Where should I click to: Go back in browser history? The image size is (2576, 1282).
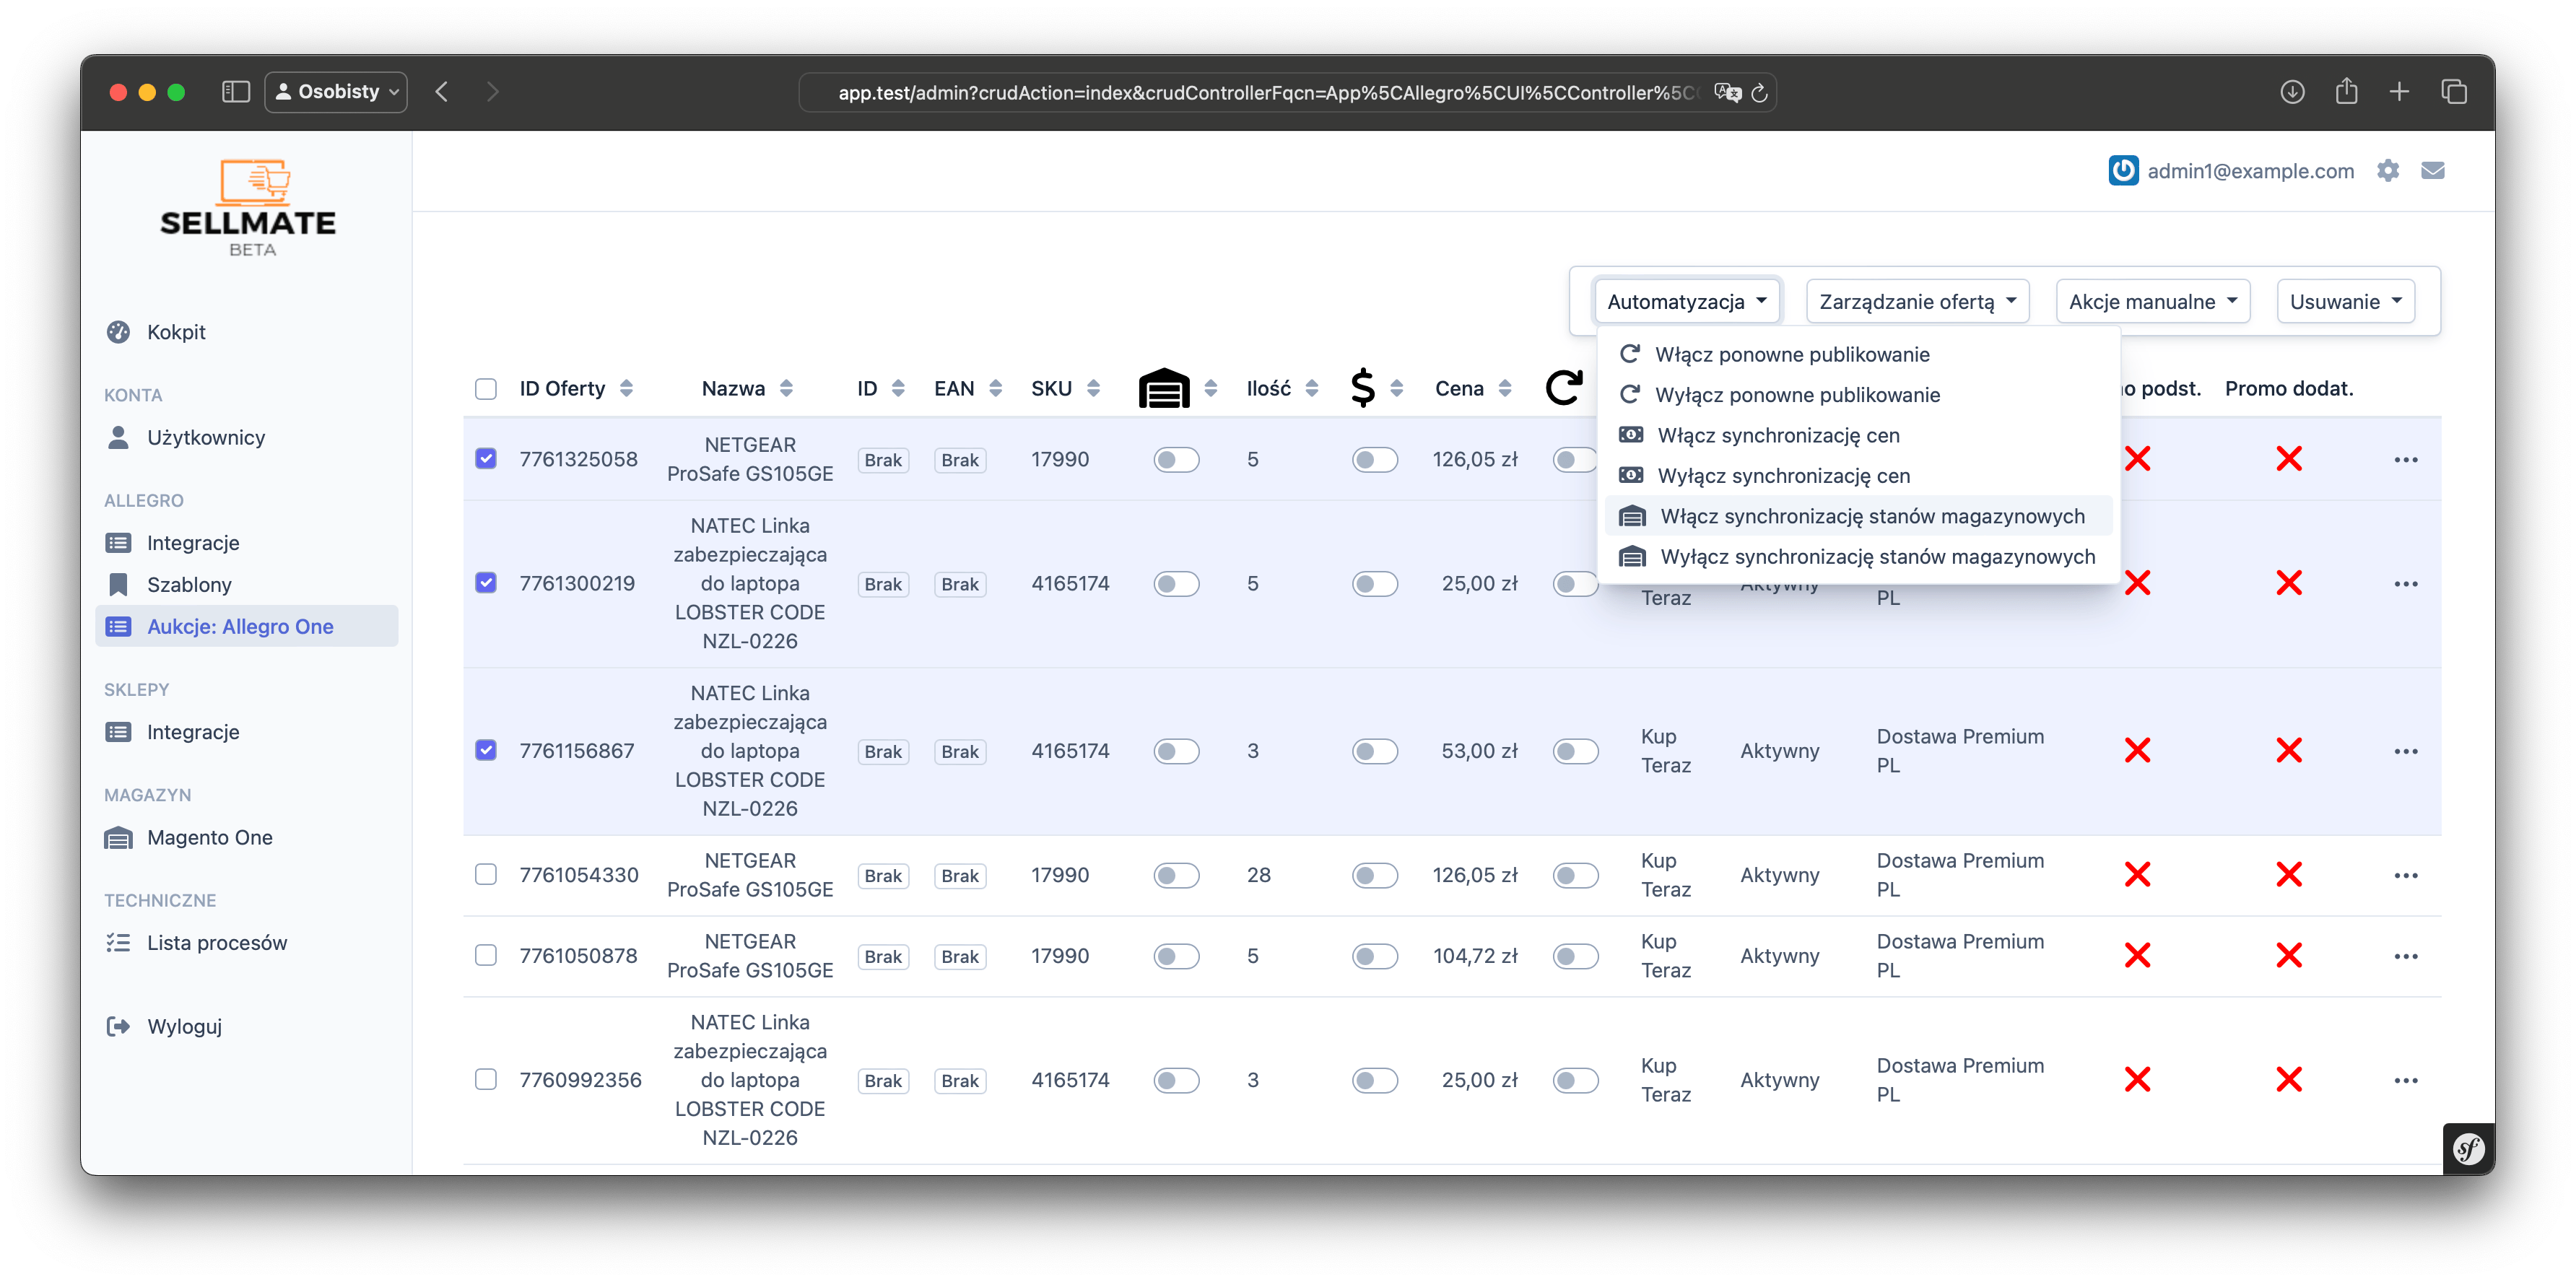[442, 92]
